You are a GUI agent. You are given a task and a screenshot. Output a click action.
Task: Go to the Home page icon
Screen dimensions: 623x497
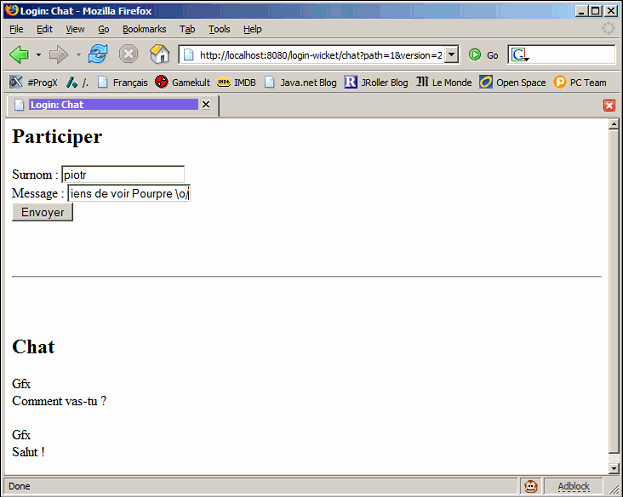159,54
